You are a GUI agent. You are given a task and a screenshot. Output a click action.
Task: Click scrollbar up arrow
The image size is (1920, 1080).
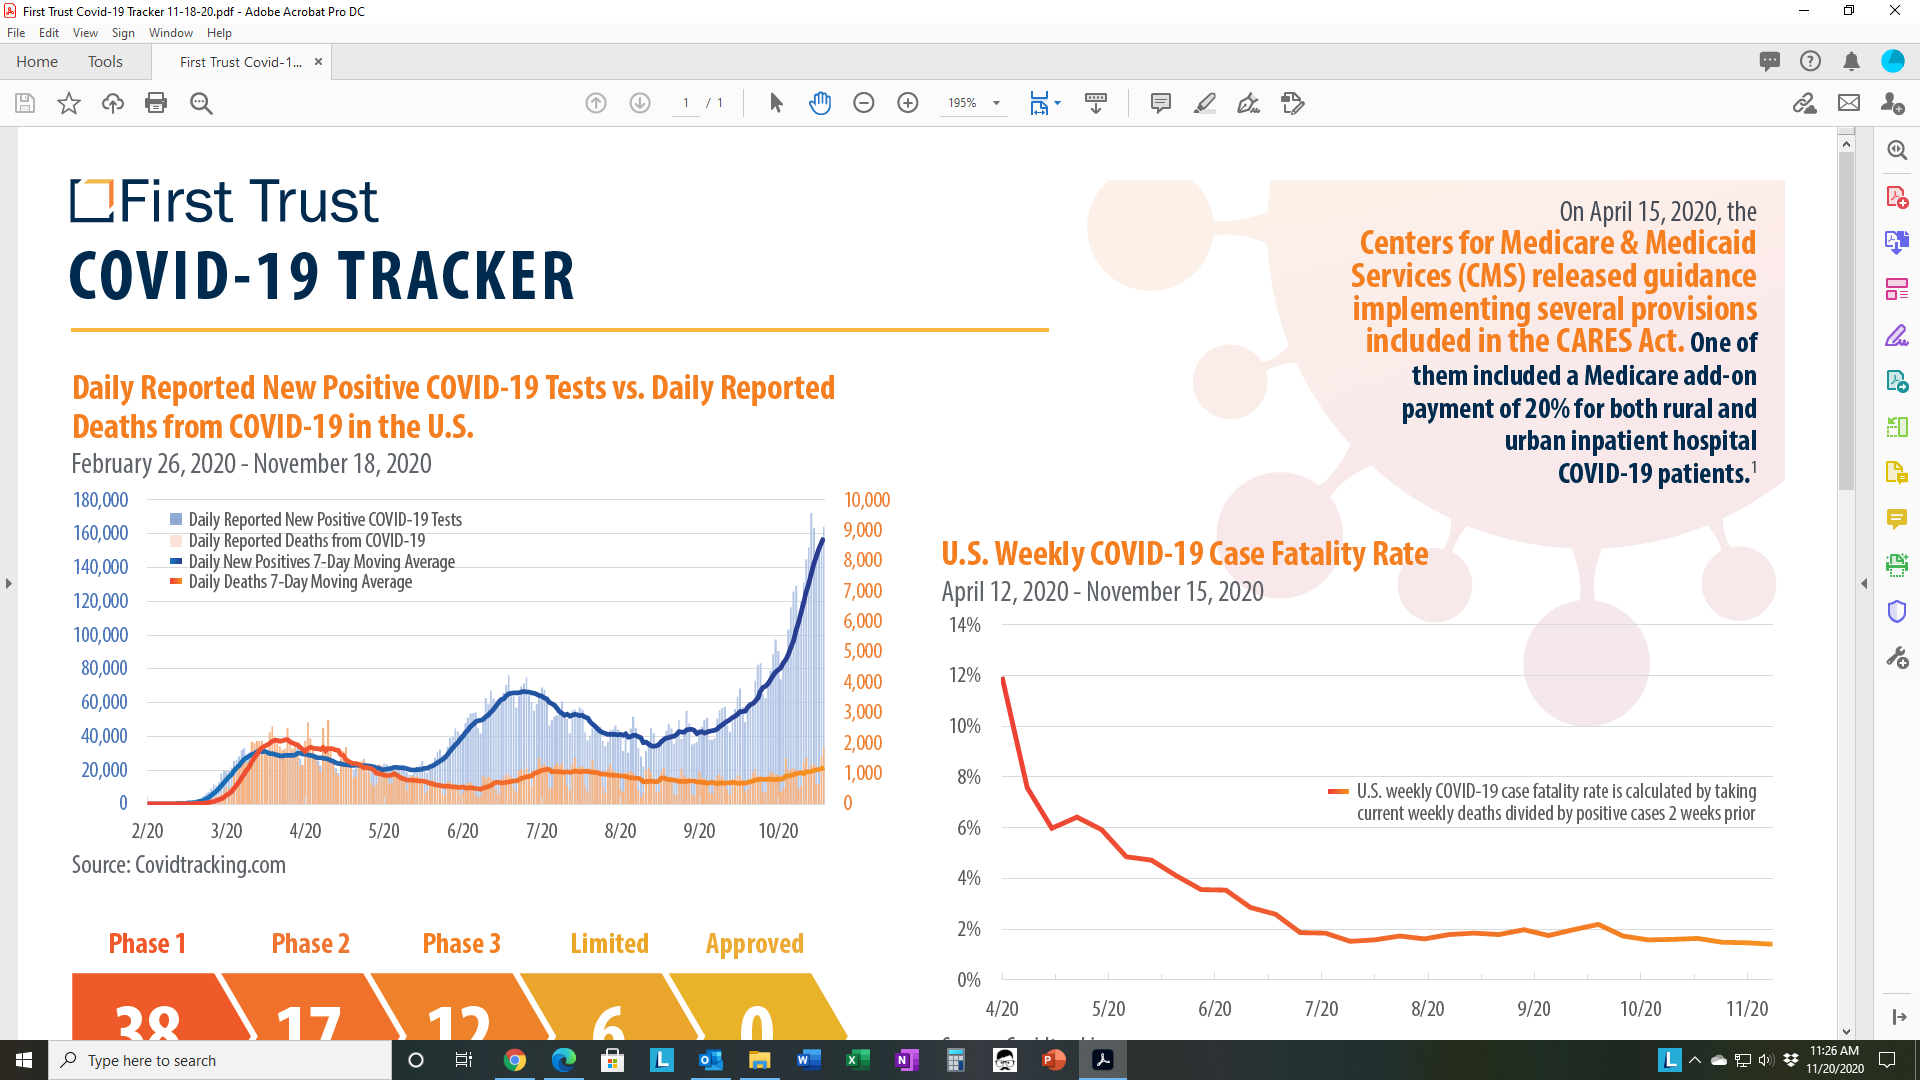pos(1847,144)
